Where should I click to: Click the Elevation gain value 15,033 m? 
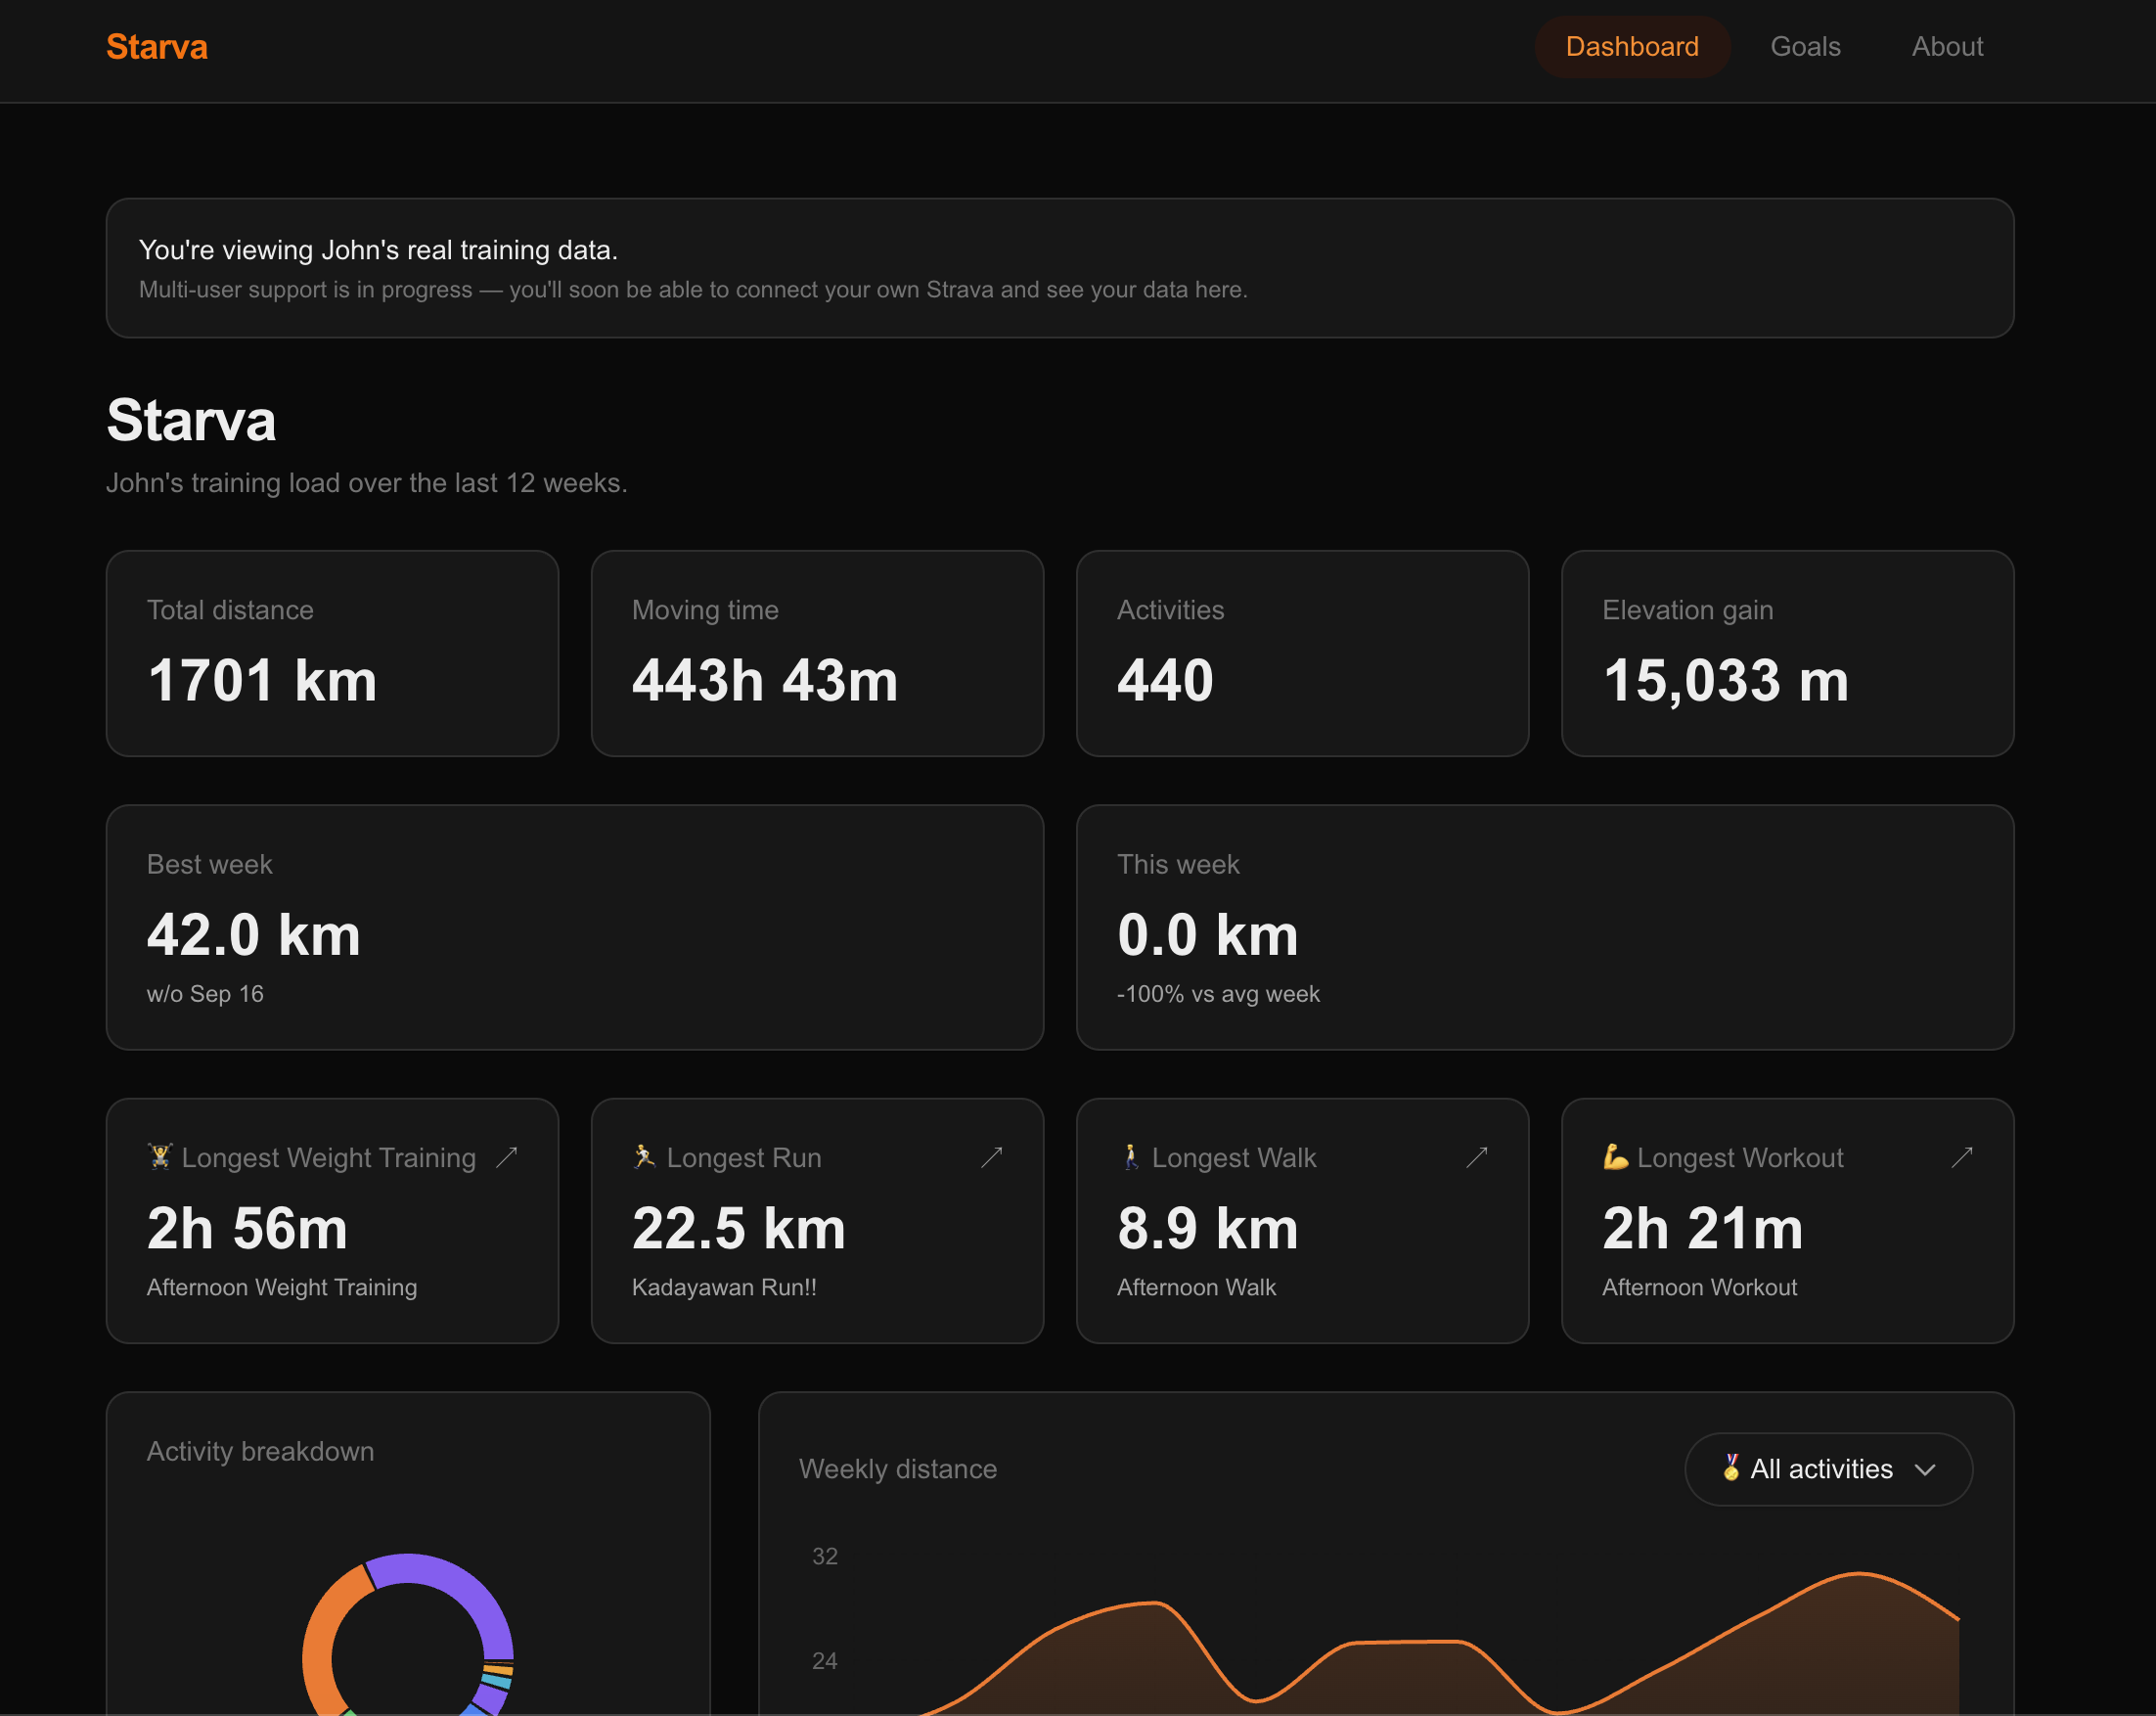[x=1725, y=681]
